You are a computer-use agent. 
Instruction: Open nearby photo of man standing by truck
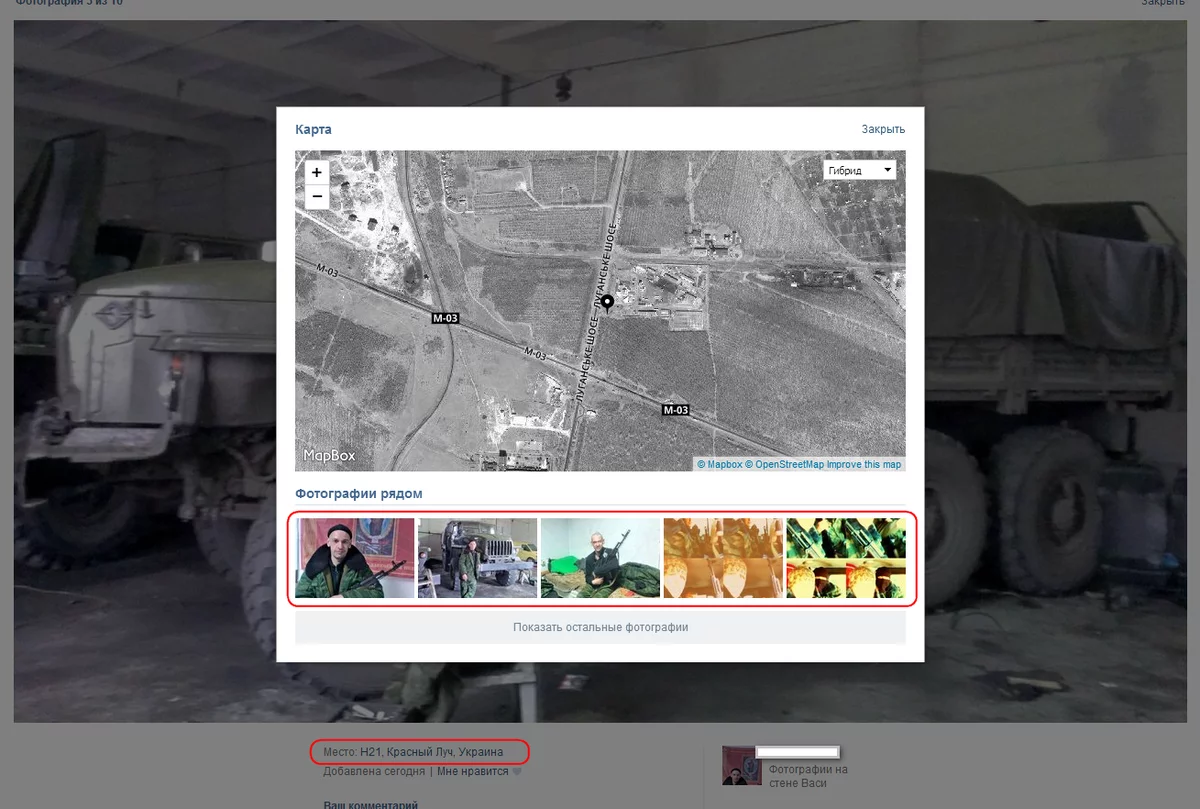(x=477, y=558)
